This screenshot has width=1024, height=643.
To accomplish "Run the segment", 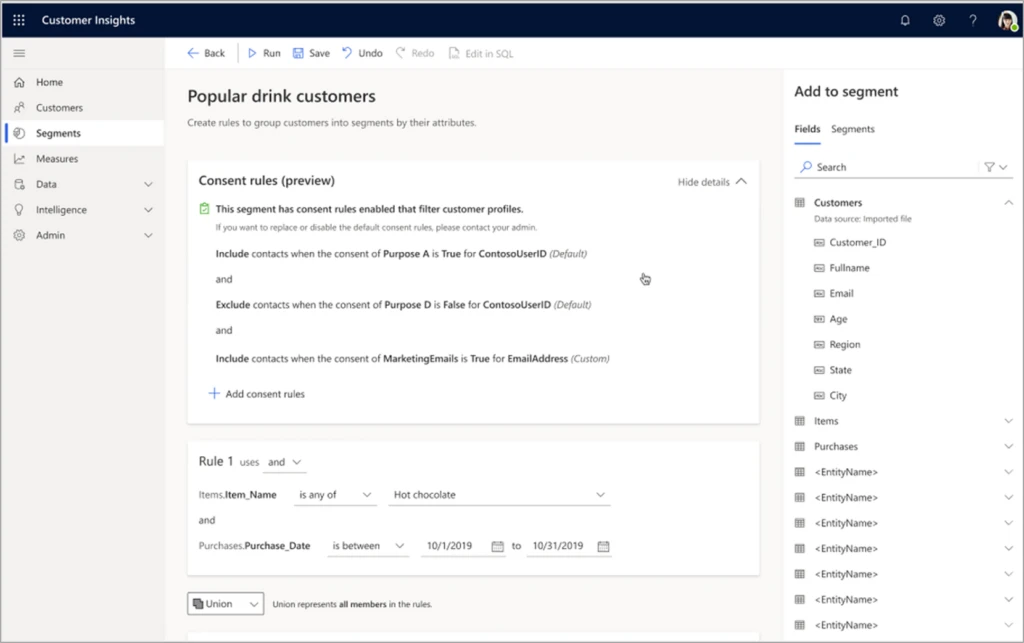I will click(264, 54).
